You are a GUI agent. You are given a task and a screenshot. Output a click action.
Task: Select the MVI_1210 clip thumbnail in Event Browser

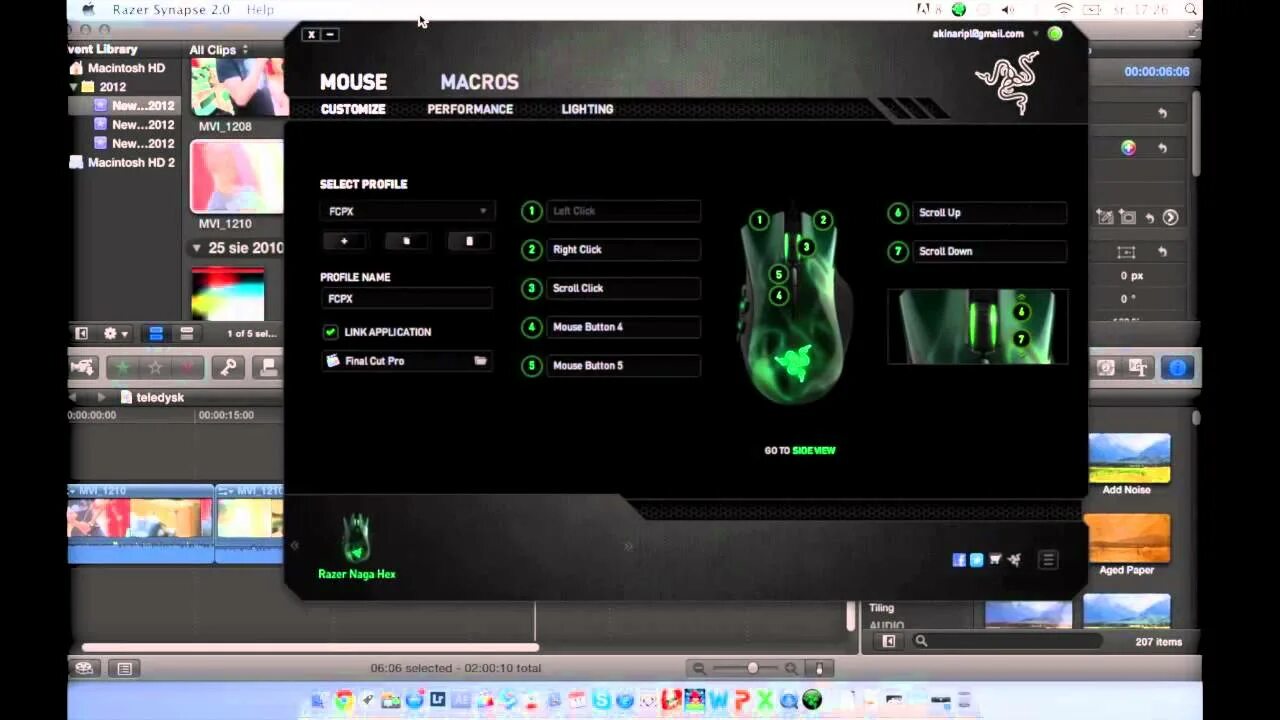click(237, 177)
